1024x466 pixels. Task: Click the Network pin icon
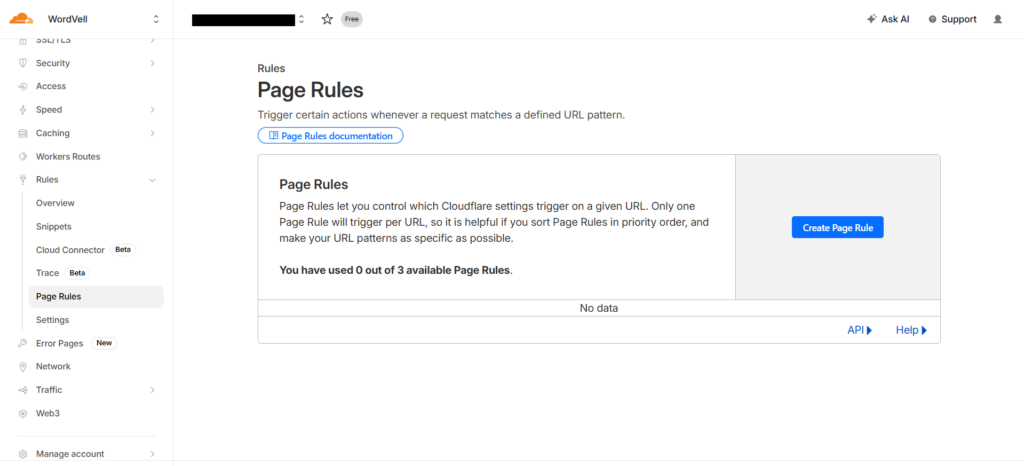tap(23, 366)
